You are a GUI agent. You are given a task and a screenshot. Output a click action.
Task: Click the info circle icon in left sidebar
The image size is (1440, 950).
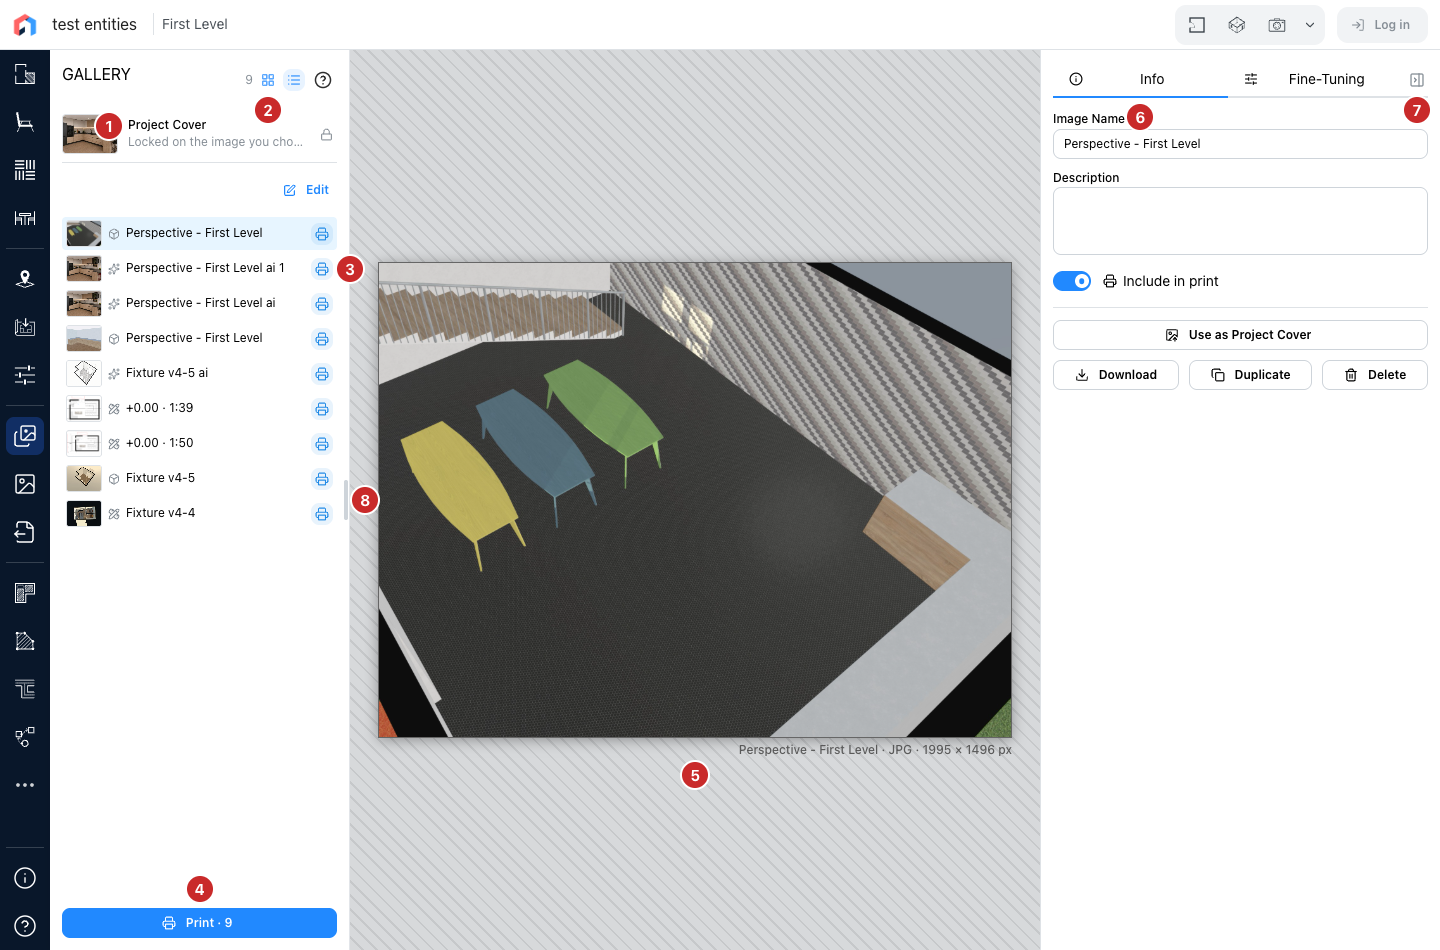[x=25, y=878]
